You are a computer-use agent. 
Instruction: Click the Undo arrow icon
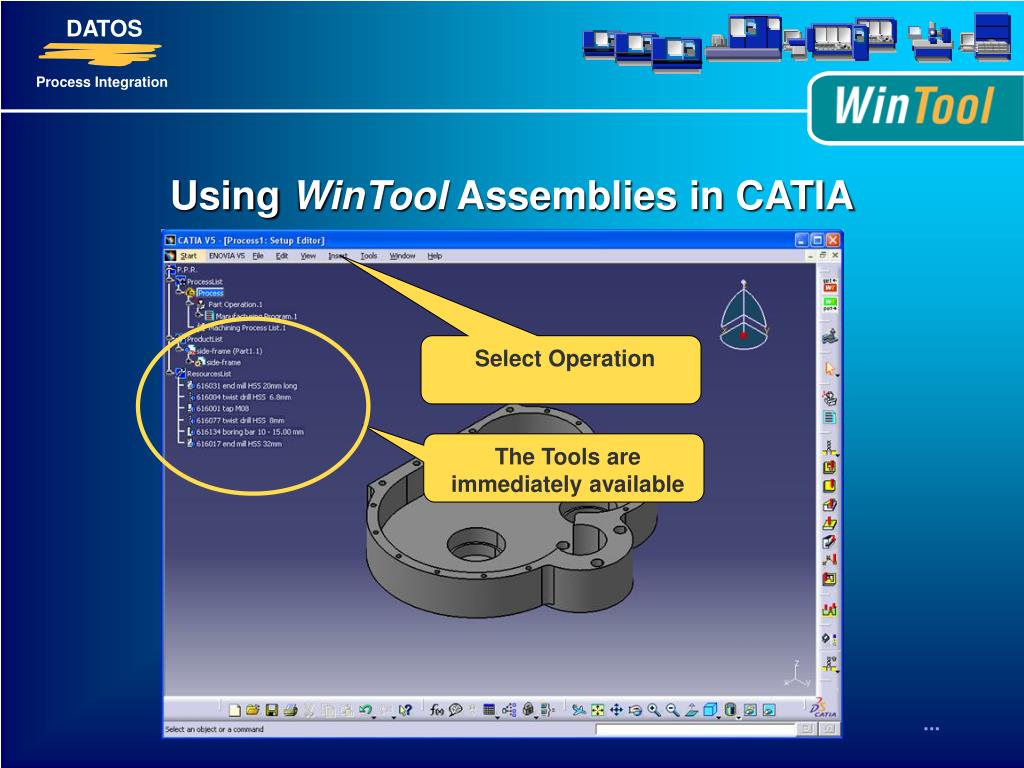point(364,709)
